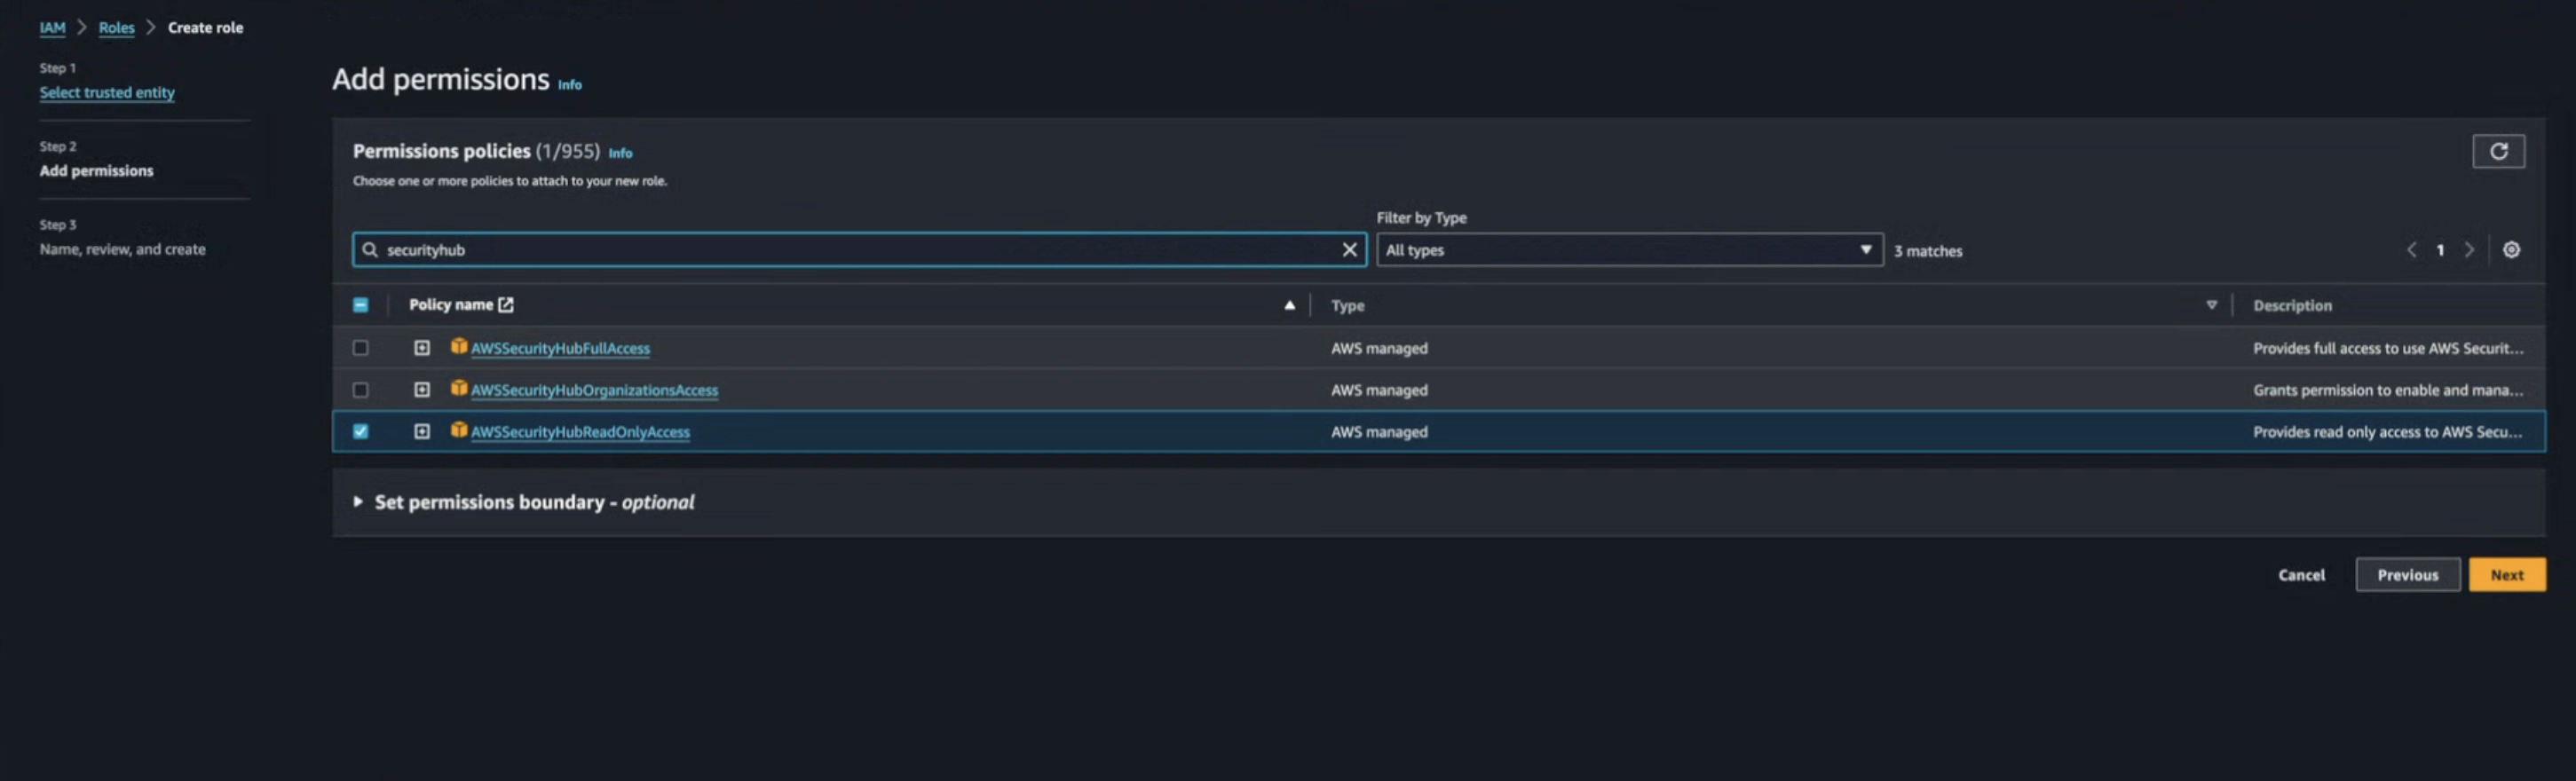The image size is (2576, 781).
Task: Click the Next button
Action: click(2506, 575)
